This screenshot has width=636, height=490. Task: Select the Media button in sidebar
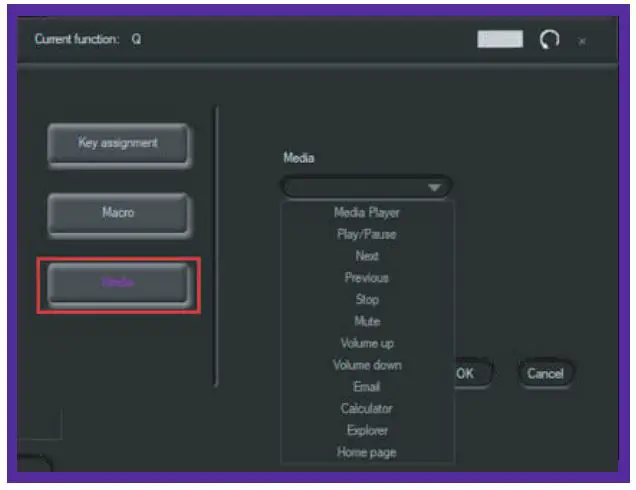pos(118,284)
